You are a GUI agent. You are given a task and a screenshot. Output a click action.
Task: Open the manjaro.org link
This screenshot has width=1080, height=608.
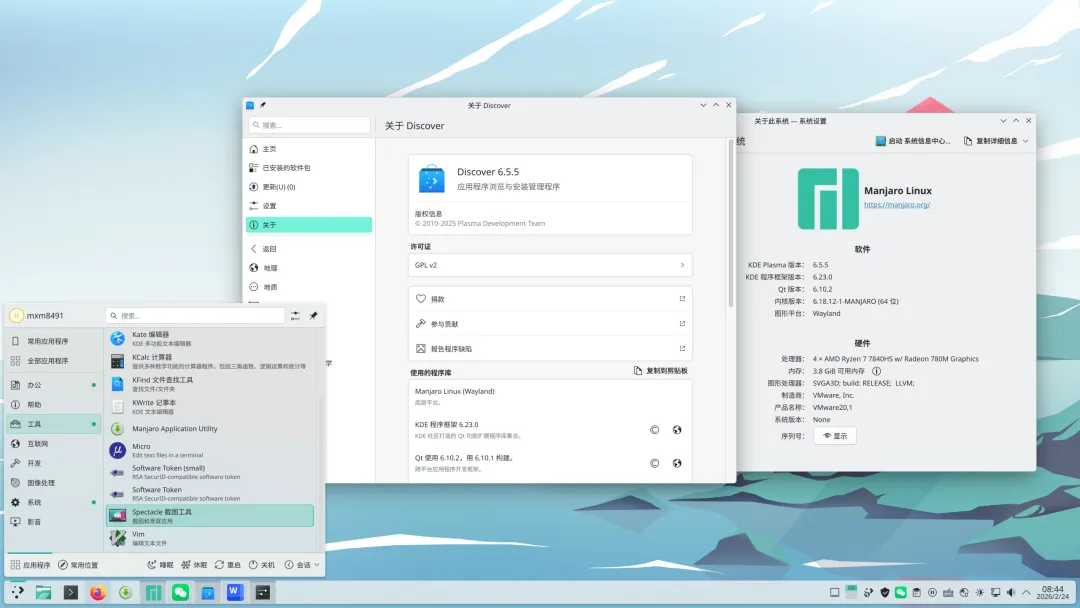point(897,205)
